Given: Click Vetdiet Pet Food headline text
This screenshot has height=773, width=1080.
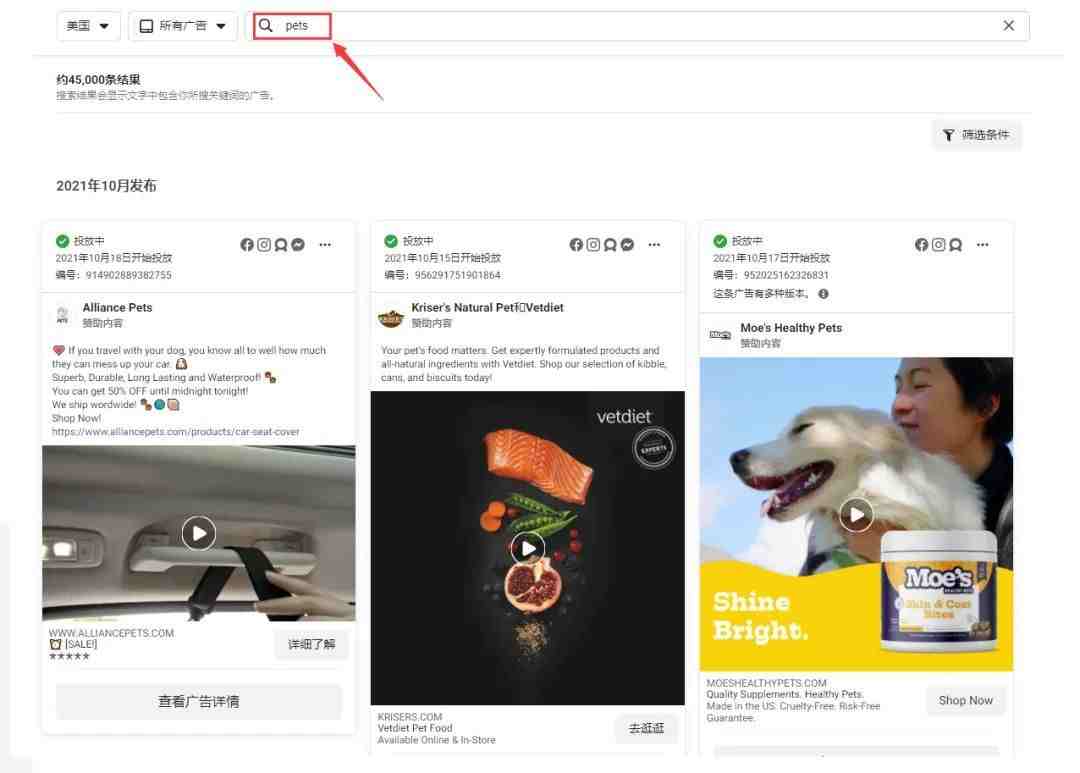Looking at the screenshot, I should coord(415,728).
